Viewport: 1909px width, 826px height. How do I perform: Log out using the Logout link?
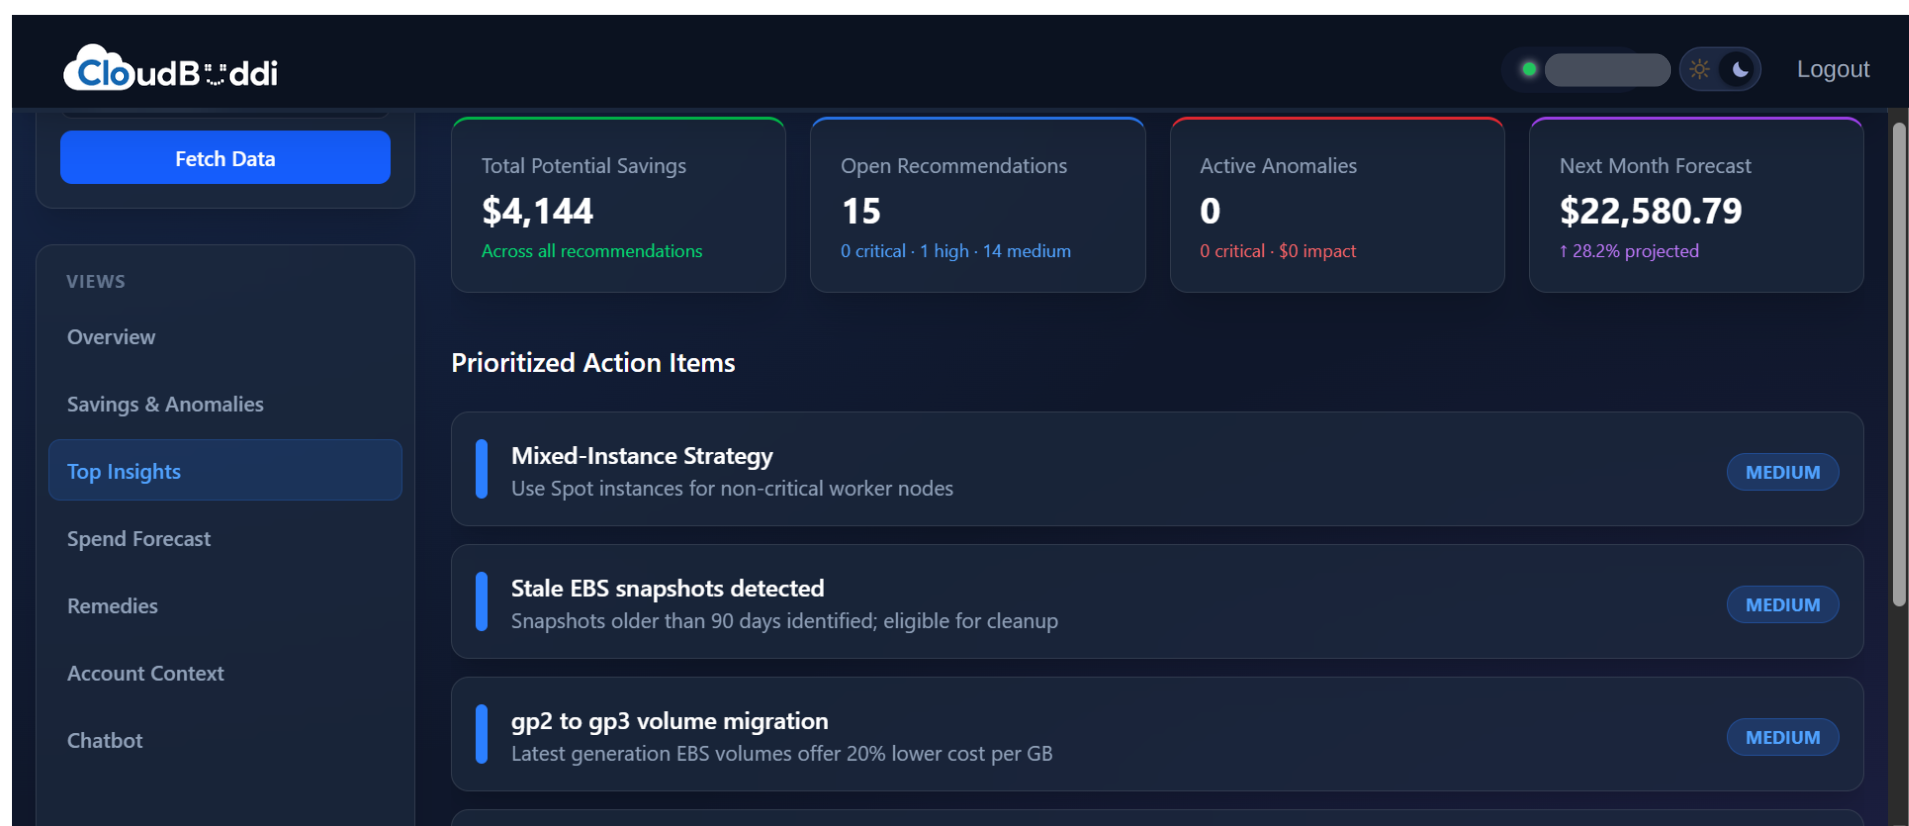point(1833,69)
